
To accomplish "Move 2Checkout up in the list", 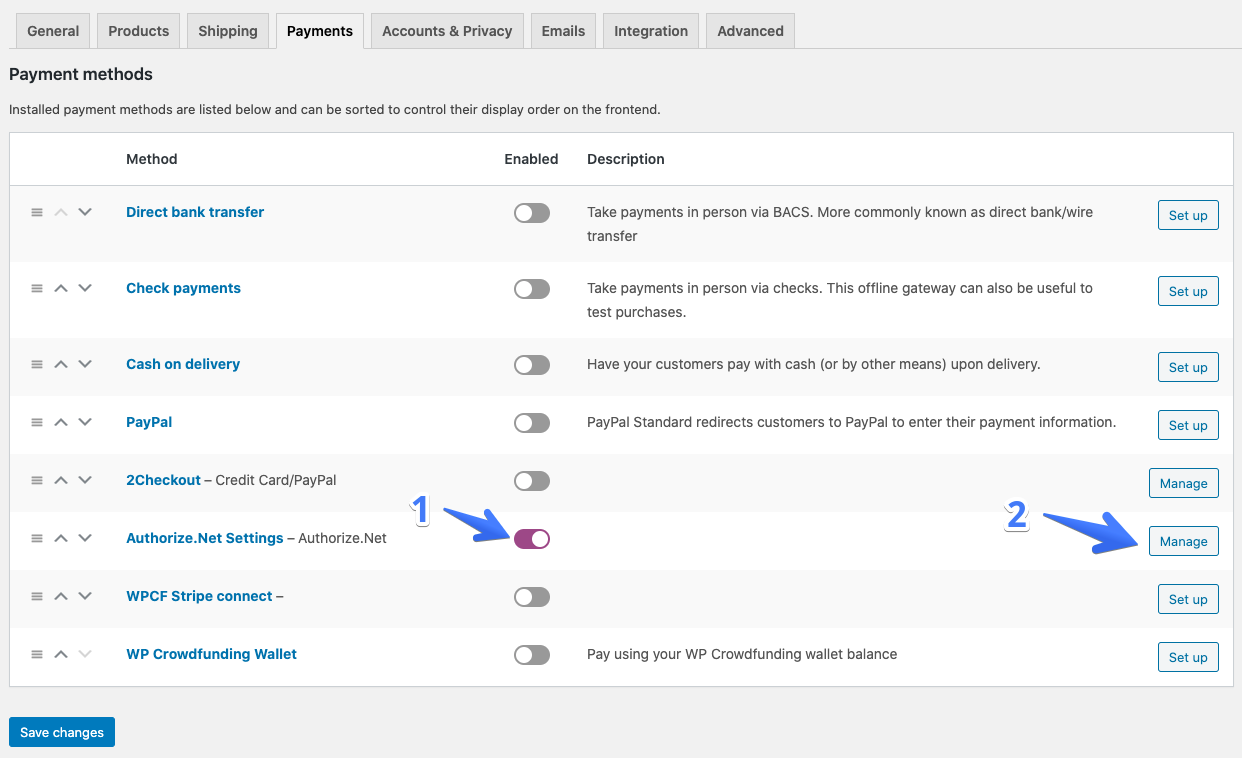I will (61, 480).
